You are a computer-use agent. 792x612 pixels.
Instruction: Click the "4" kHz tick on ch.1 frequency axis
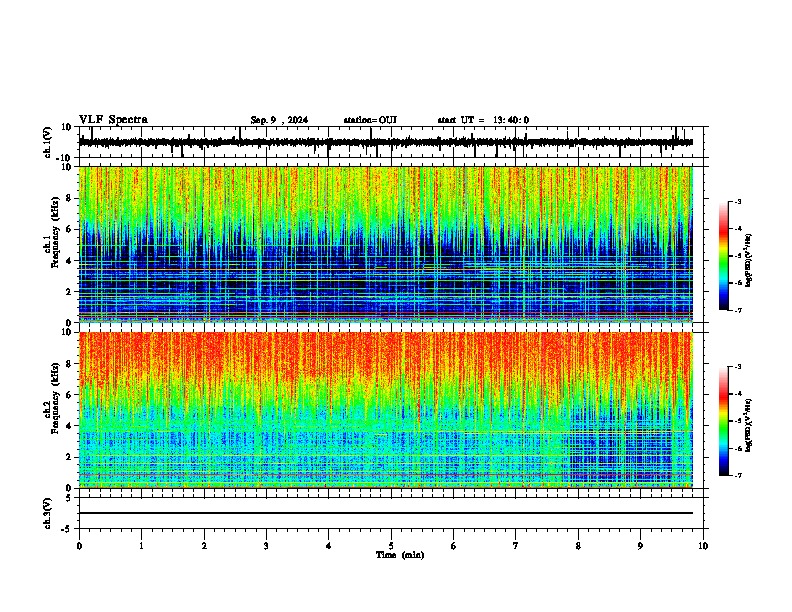point(69,261)
